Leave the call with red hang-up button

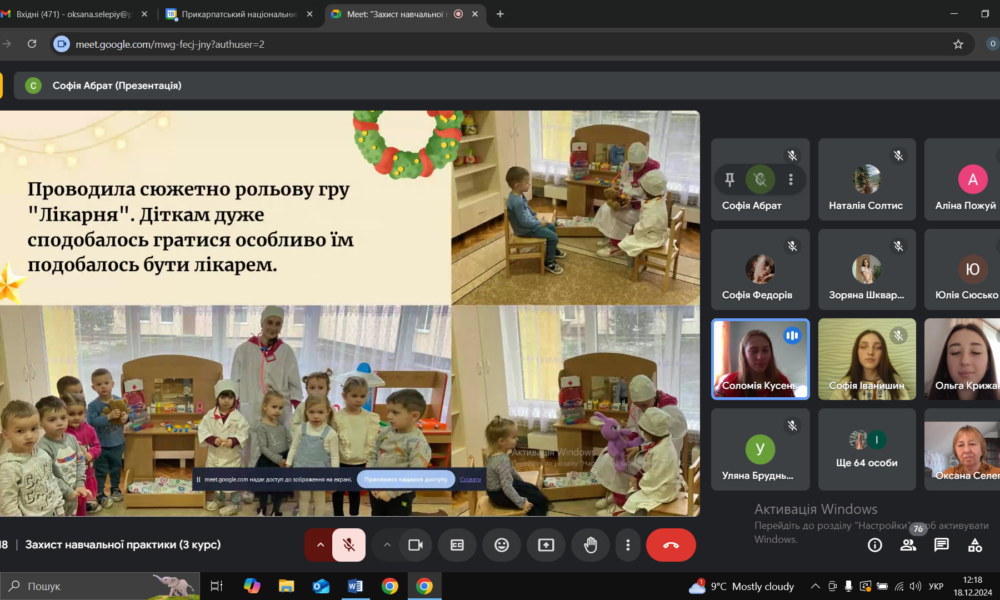[x=671, y=545]
